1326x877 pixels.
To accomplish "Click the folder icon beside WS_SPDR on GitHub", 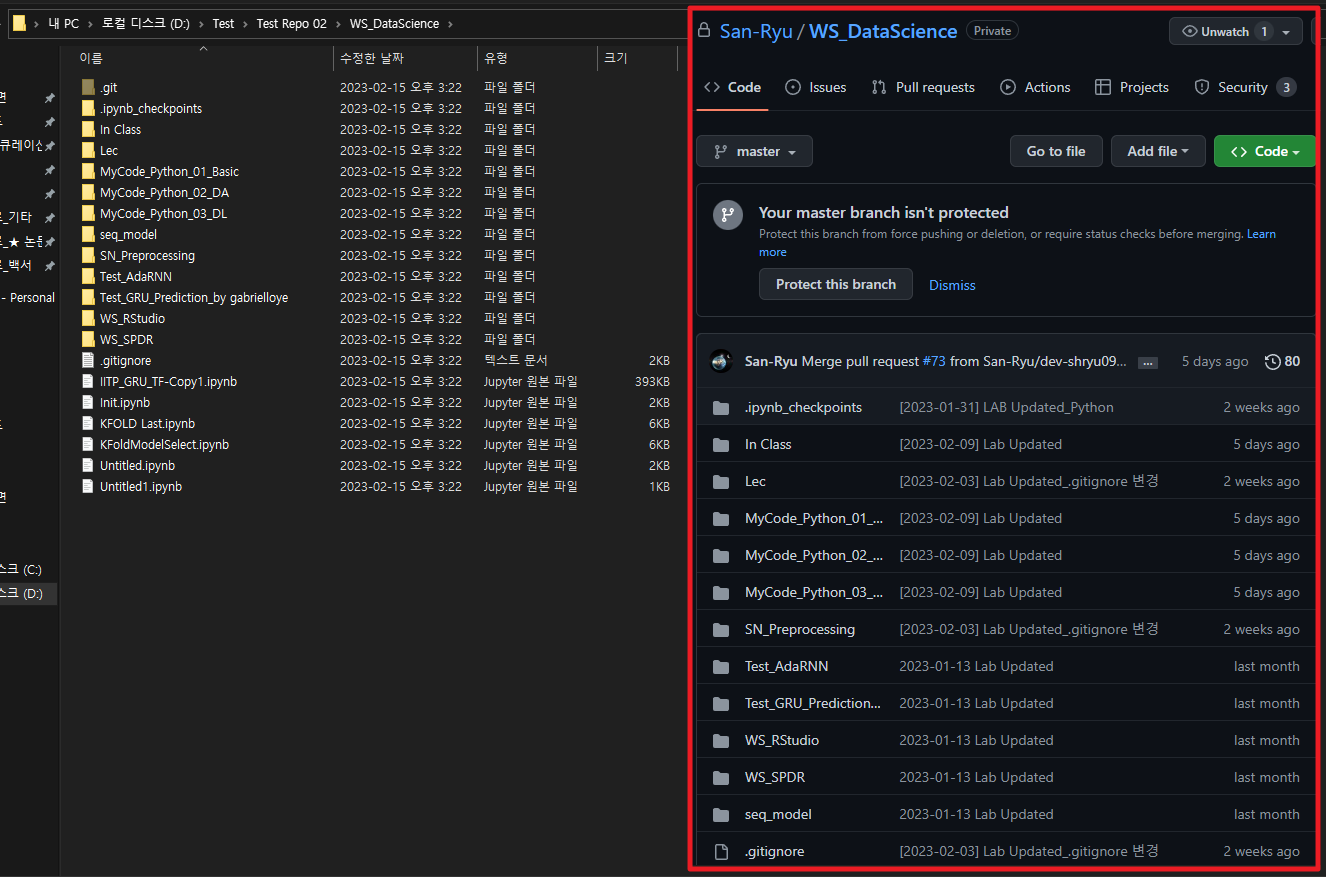I will point(721,777).
